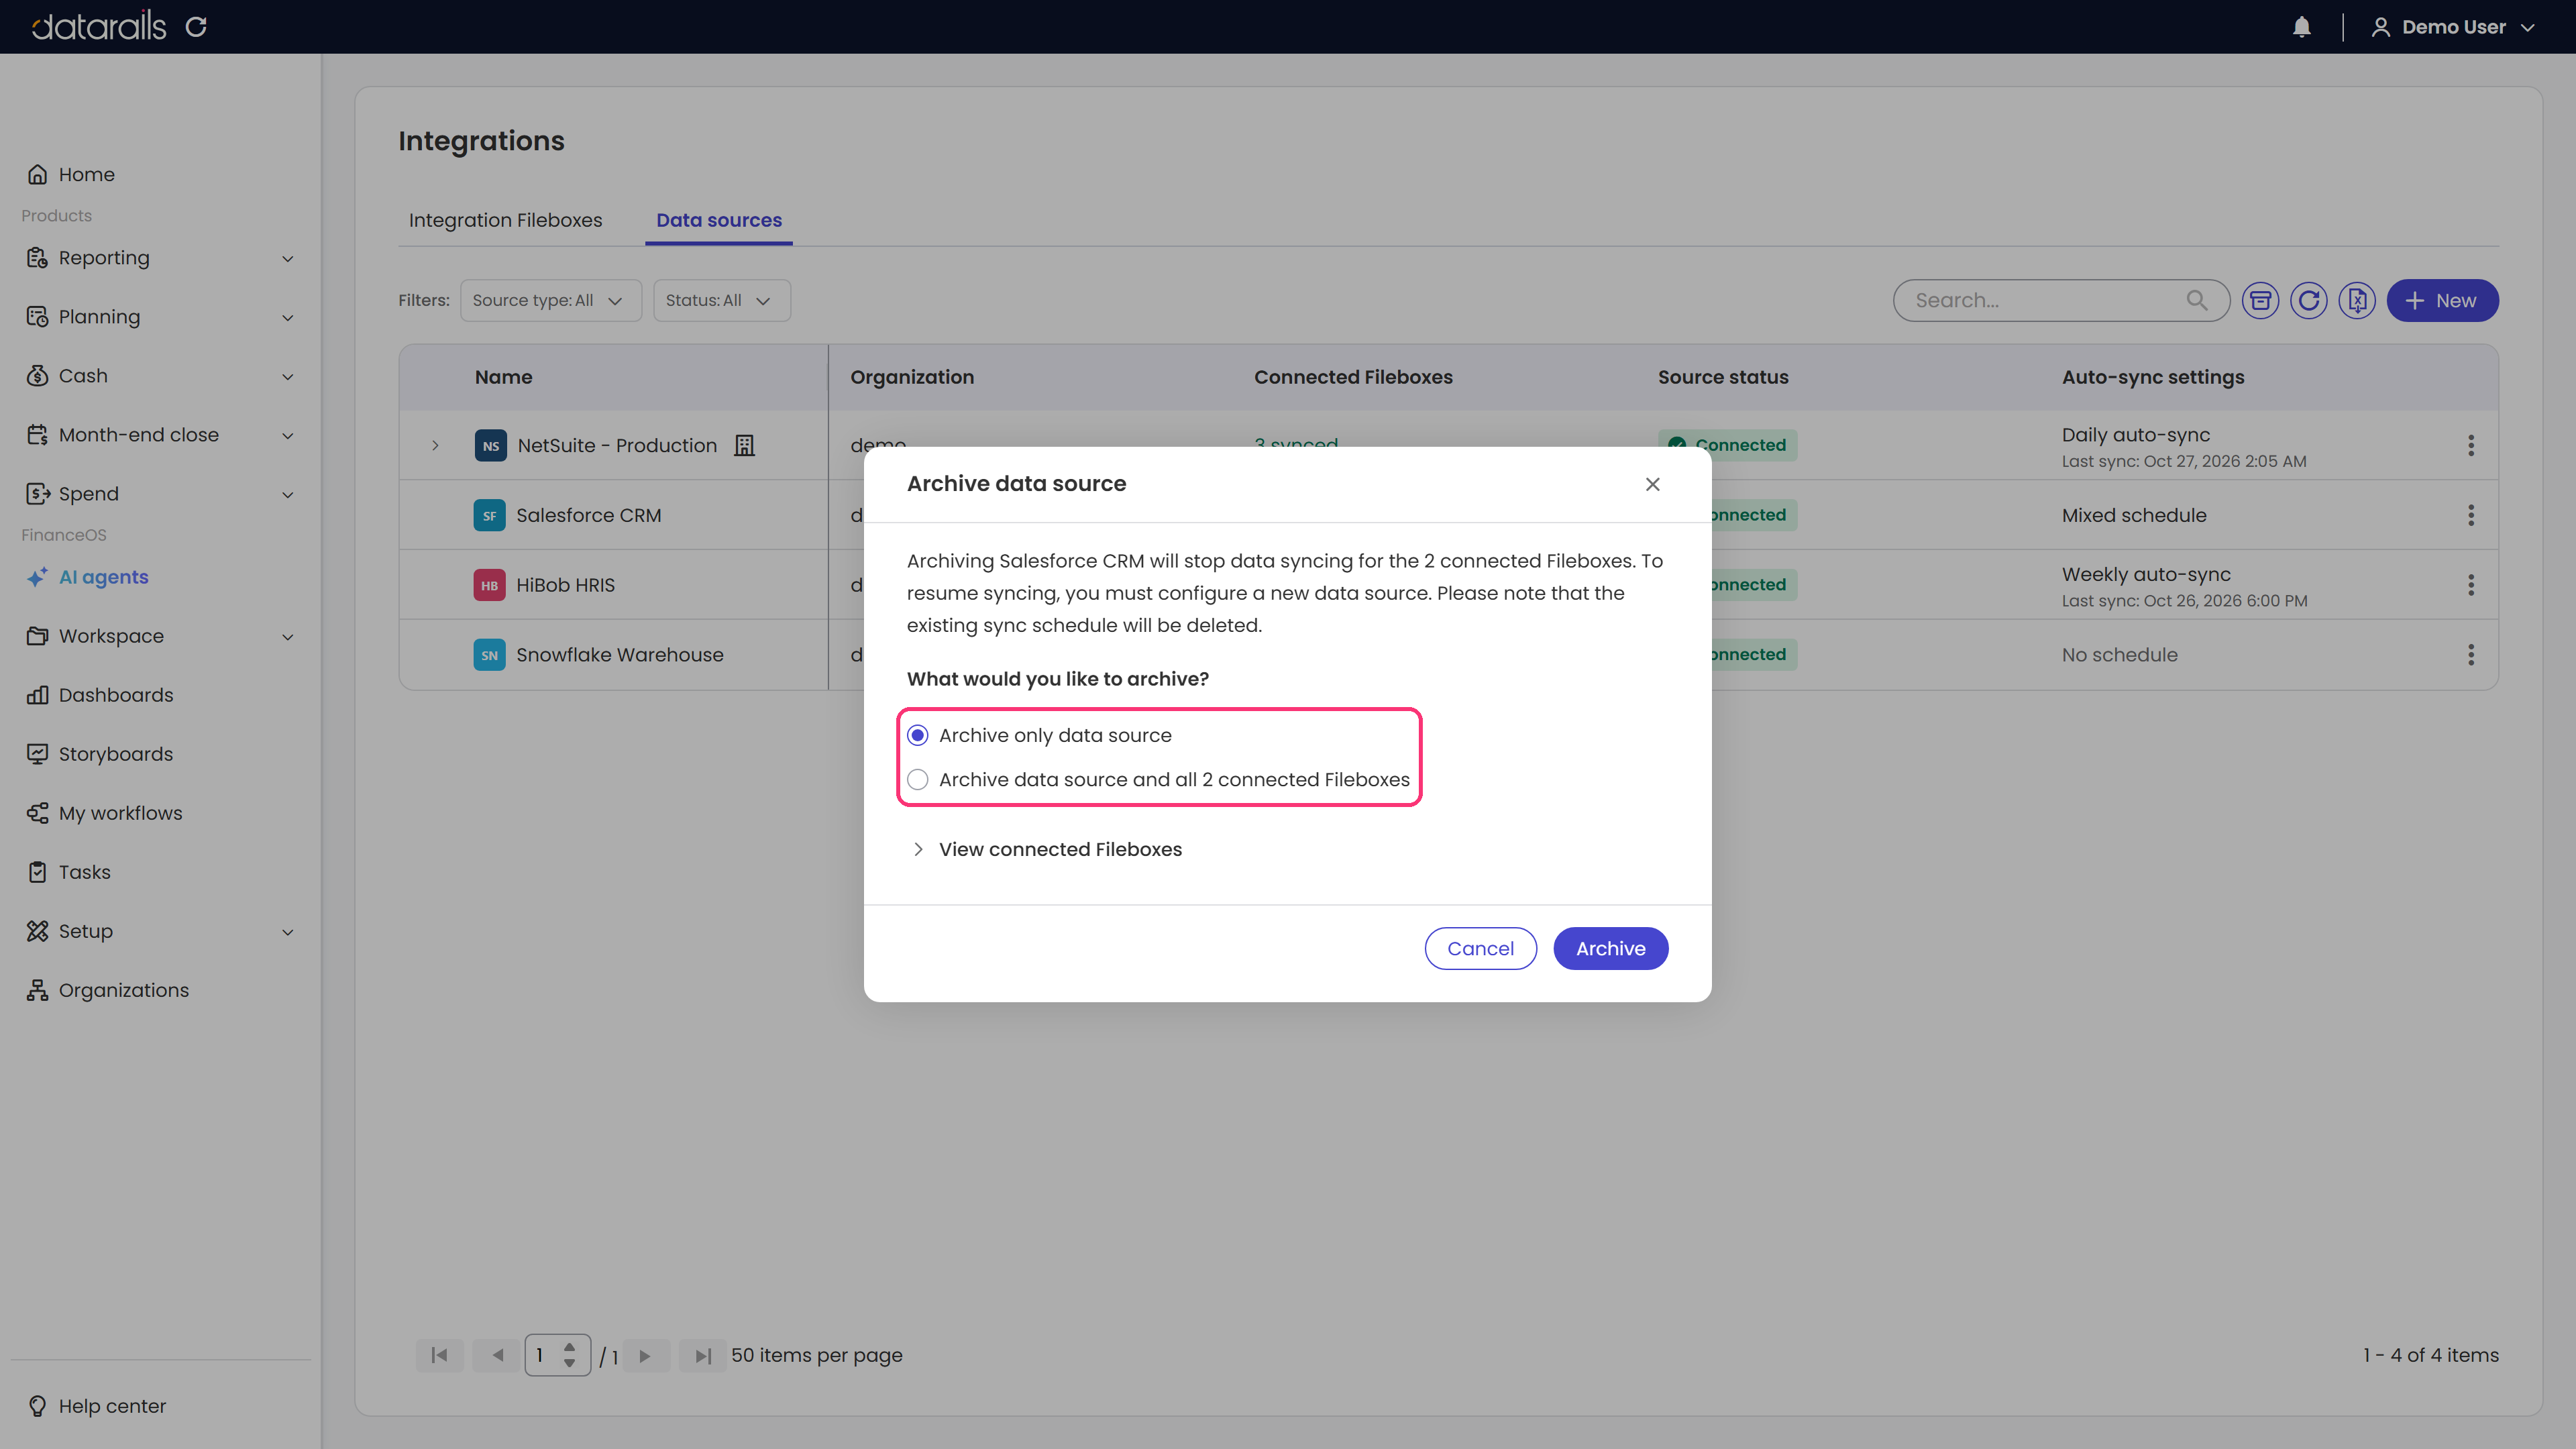This screenshot has width=2576, height=1449.
Task: Expand the Planning sidebar section
Action: tap(160, 317)
